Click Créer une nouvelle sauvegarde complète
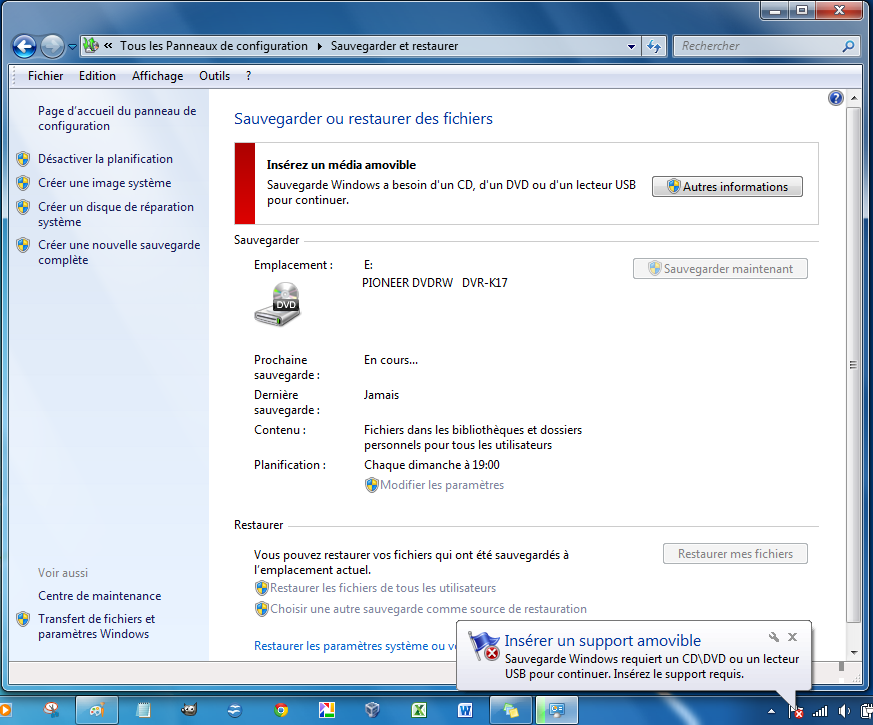The width and height of the screenshot is (873, 725). point(119,252)
